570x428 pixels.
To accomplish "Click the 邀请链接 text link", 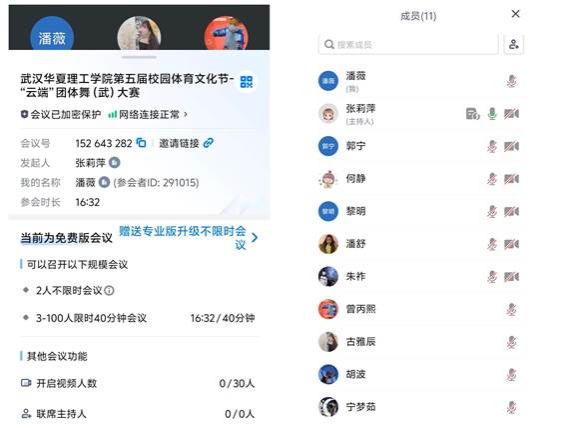I will point(179,143).
